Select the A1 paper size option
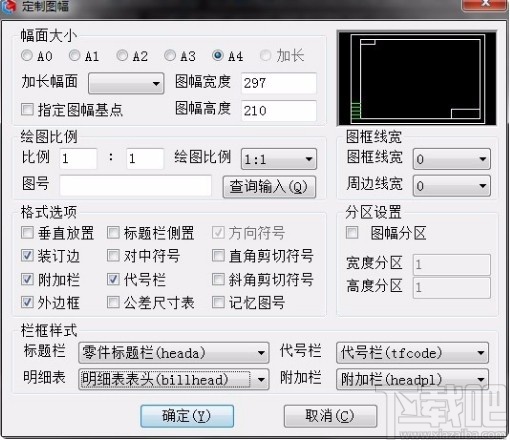 [74, 55]
